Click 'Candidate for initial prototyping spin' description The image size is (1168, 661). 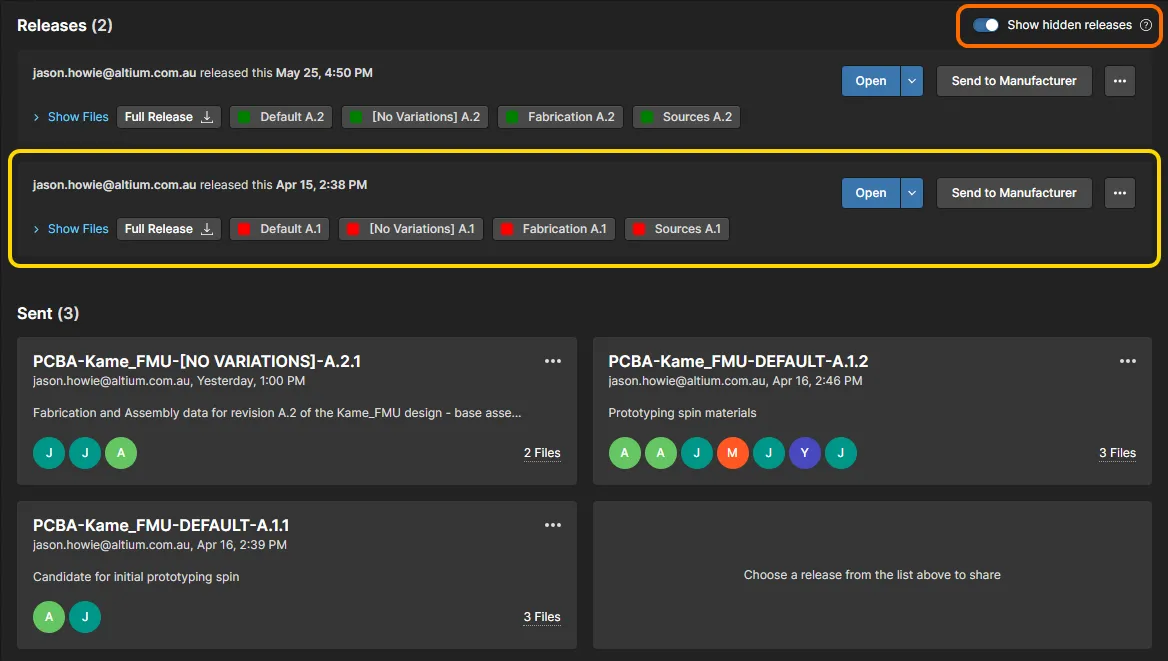(x=136, y=577)
